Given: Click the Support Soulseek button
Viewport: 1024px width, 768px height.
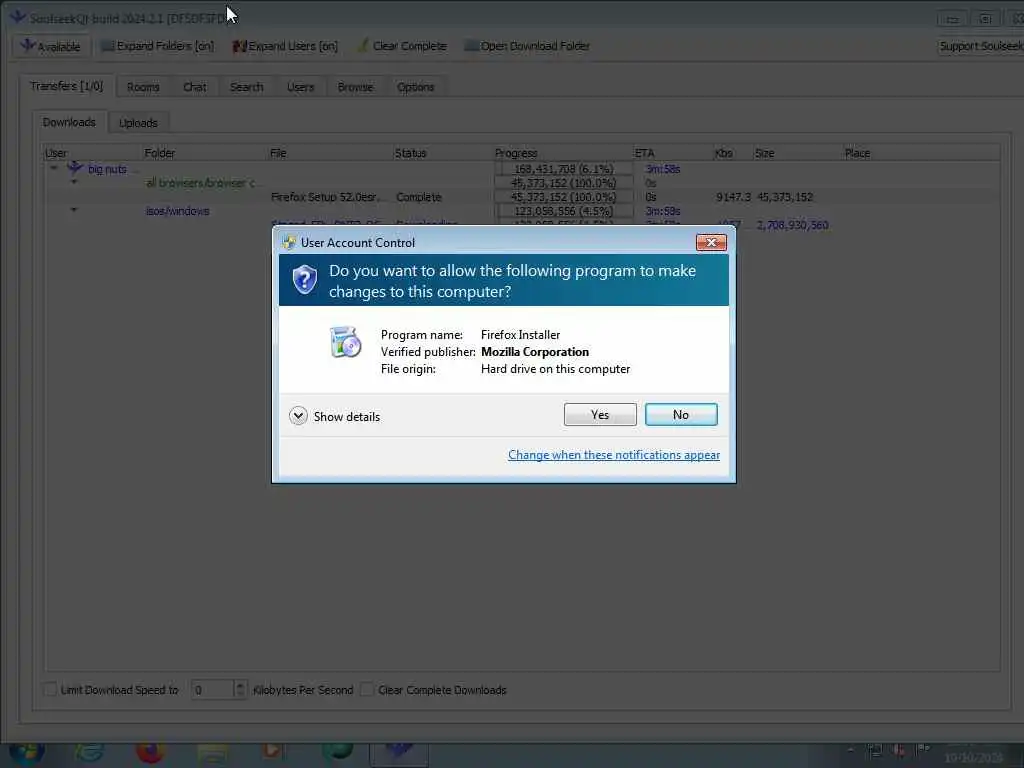Looking at the screenshot, I should point(980,46).
